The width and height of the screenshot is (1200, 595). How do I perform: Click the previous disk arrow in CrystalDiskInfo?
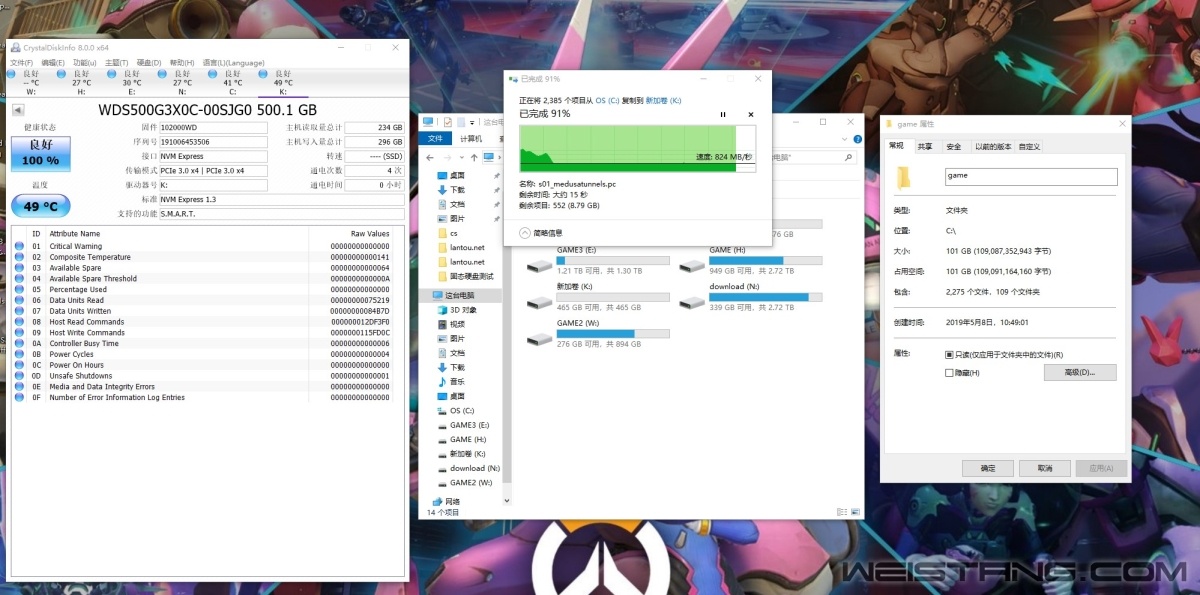18,110
